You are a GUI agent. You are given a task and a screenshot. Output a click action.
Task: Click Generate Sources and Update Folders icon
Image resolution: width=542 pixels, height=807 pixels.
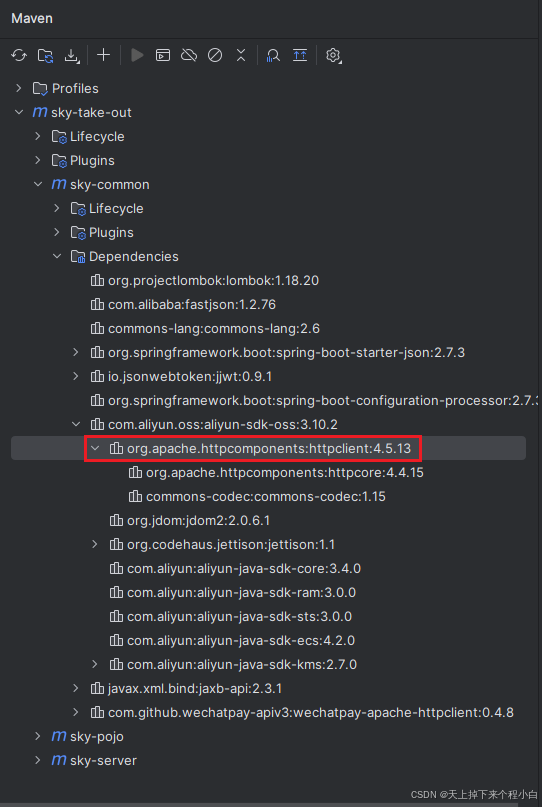[46, 55]
